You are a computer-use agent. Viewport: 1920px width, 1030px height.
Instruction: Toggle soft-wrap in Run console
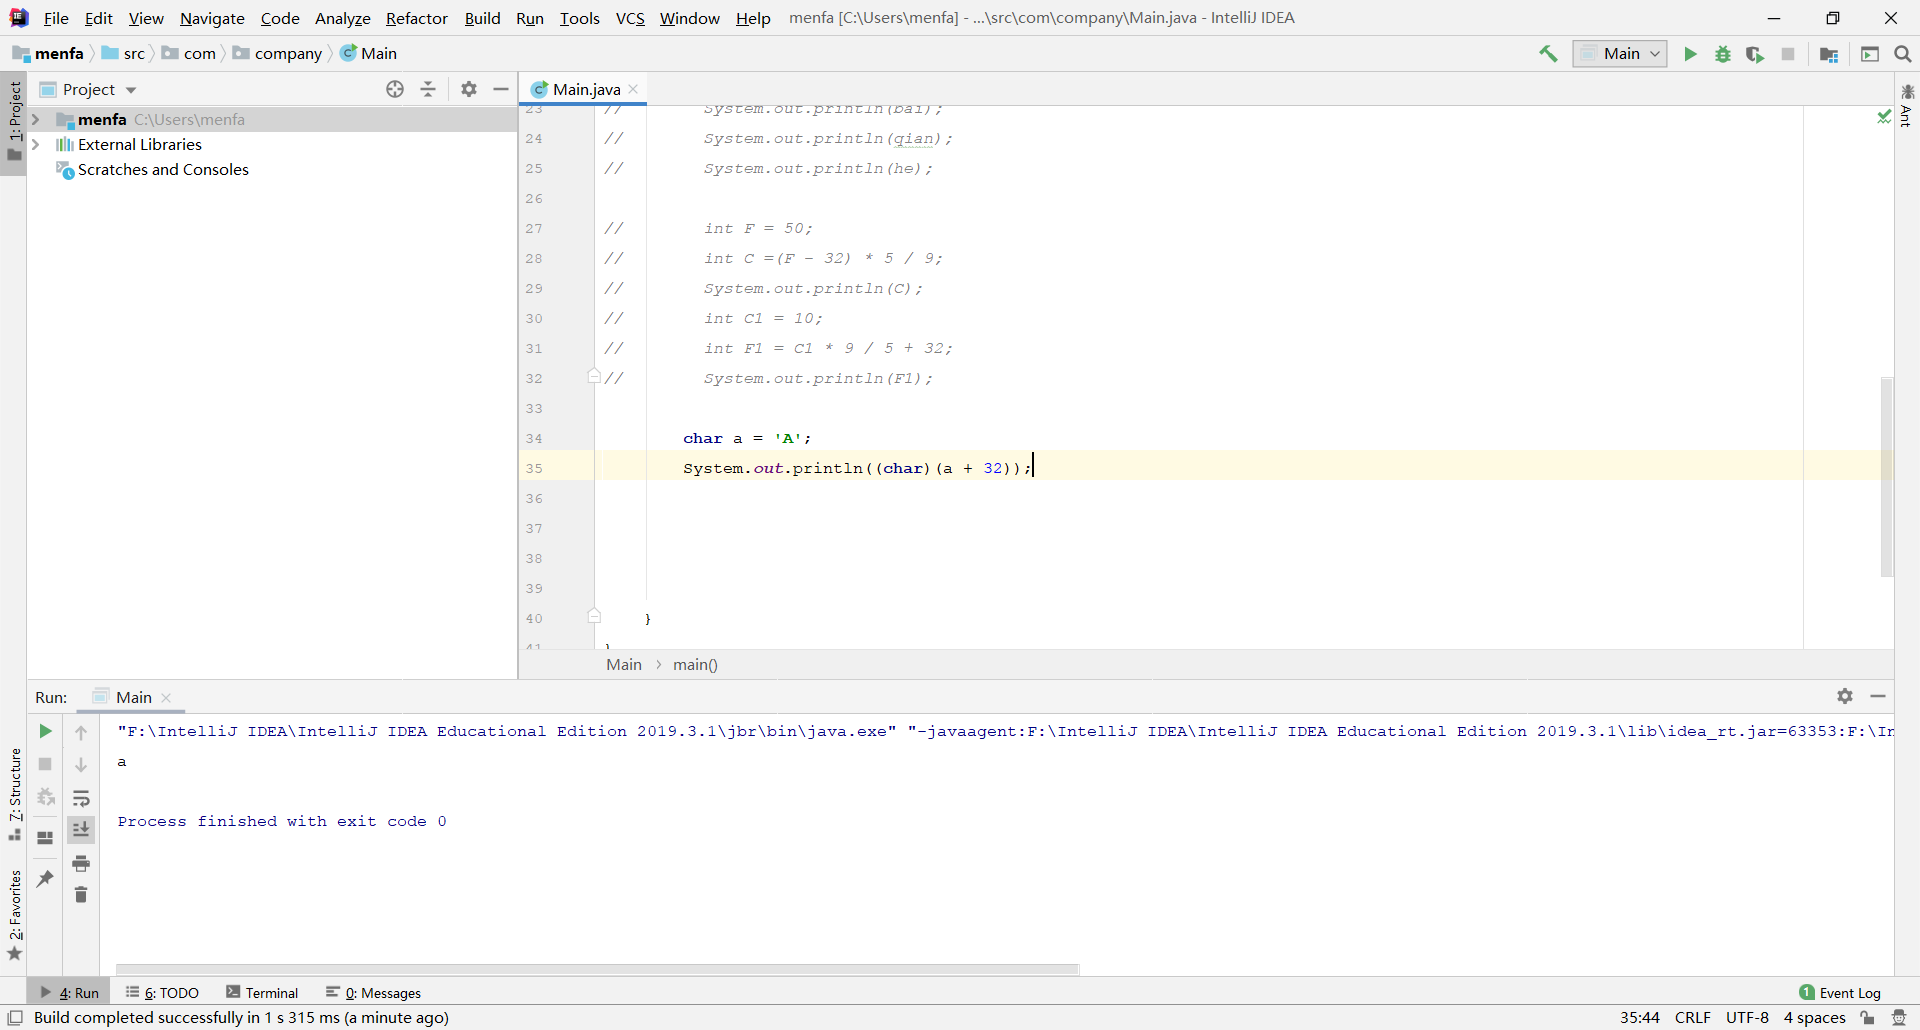pyautogui.click(x=81, y=798)
